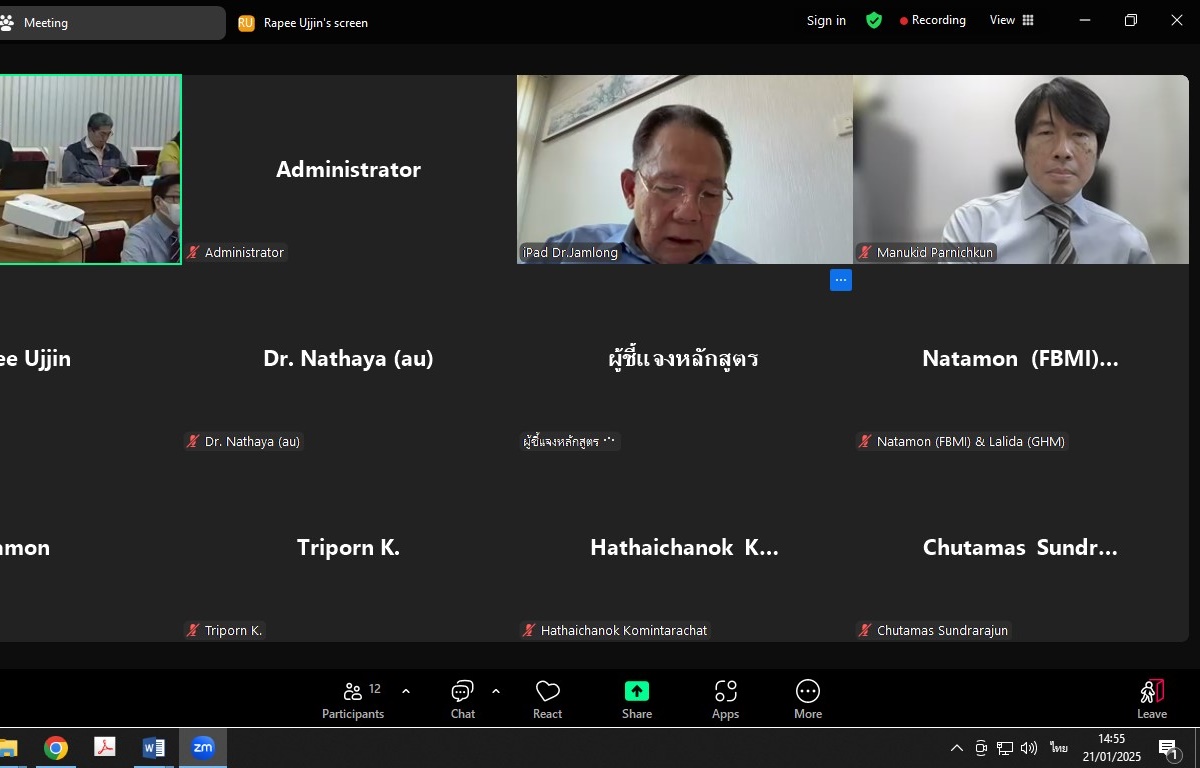This screenshot has width=1200, height=768.
Task: Open the More options menu
Action: pos(808,699)
